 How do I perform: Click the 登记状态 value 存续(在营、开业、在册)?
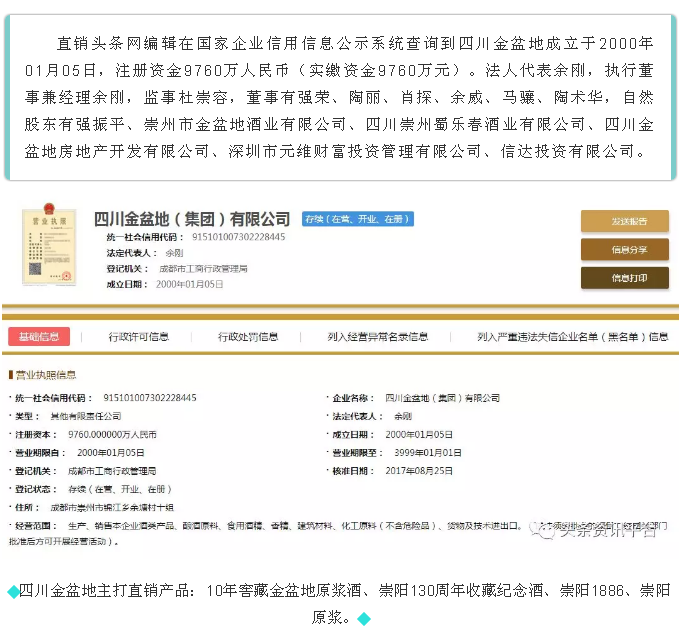120,489
